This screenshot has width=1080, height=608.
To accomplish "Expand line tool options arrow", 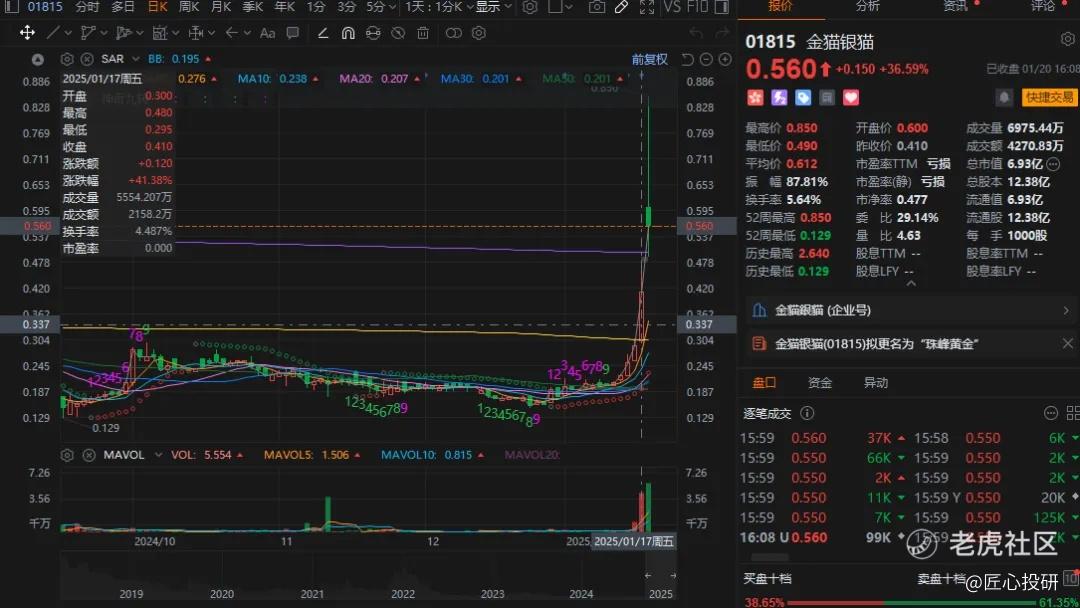I will click(70, 32).
